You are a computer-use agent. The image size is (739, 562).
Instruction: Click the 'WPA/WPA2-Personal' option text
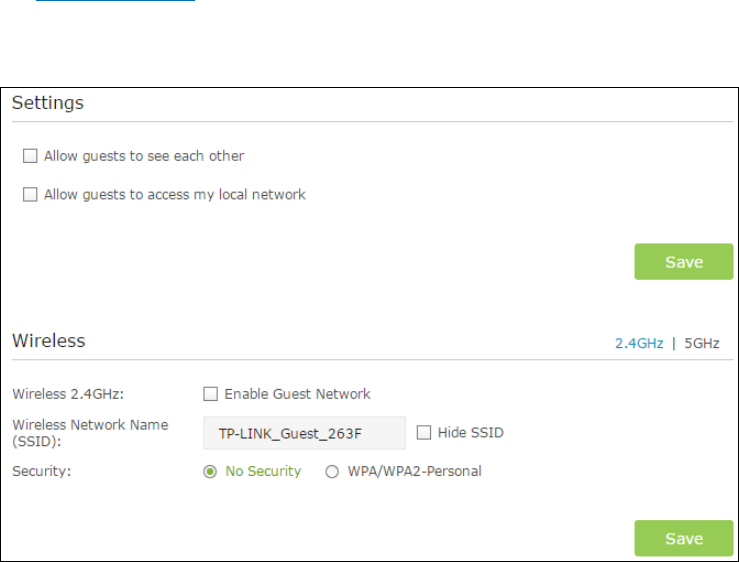pos(414,471)
